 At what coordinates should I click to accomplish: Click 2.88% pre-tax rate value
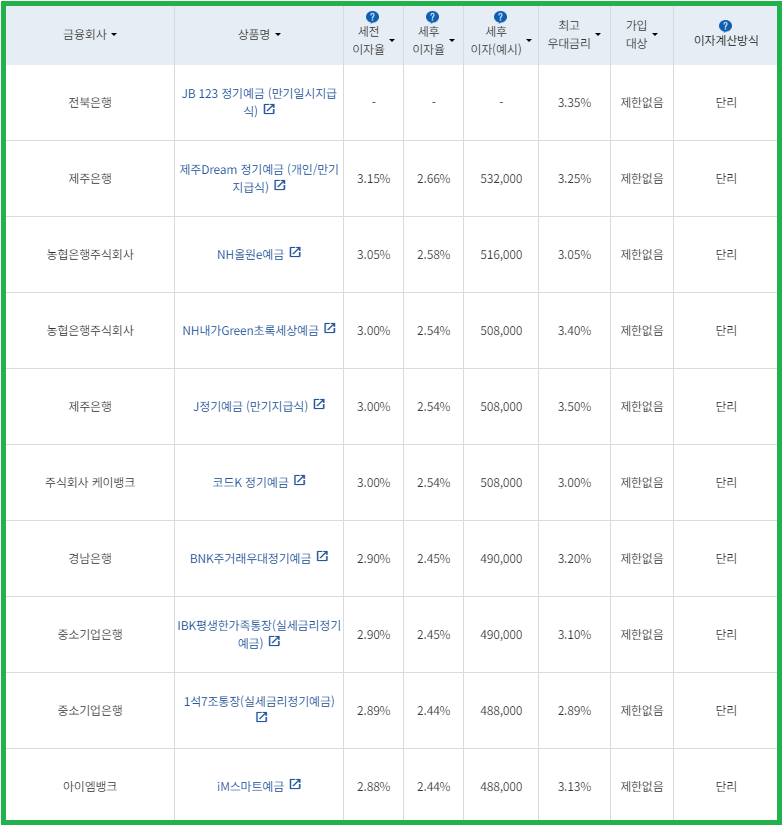(374, 787)
